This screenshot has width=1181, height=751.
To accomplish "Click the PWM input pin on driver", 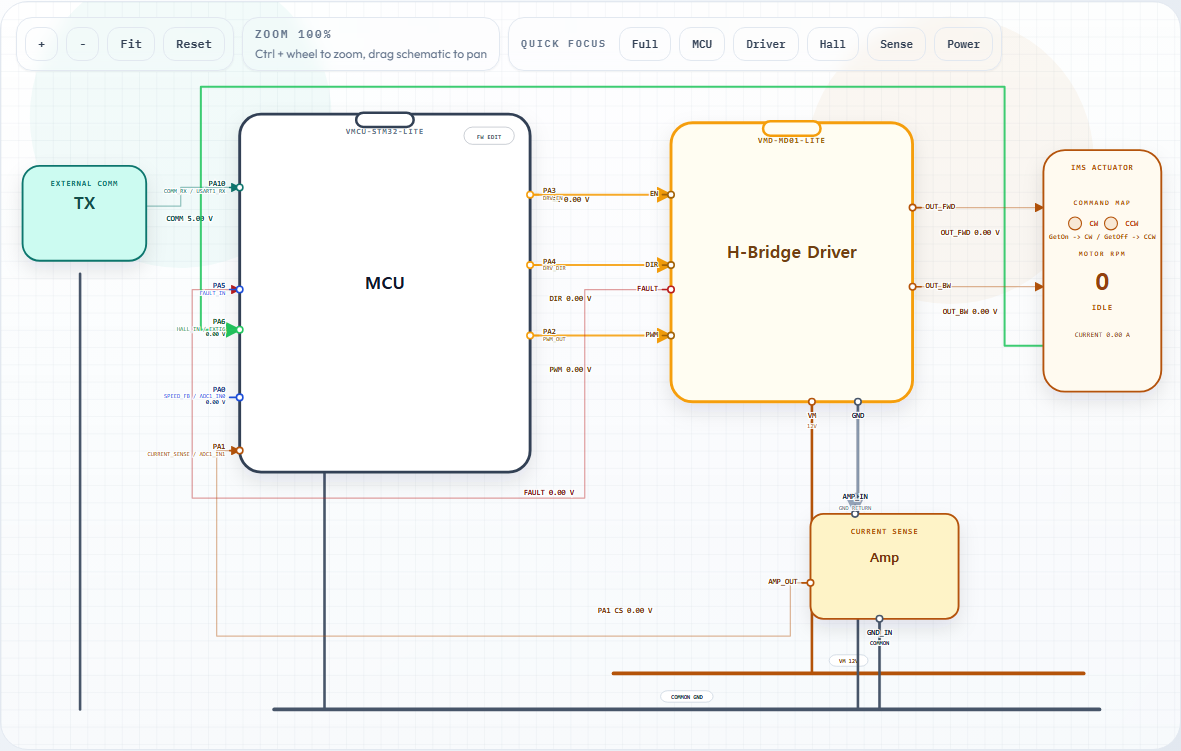I will 670,335.
